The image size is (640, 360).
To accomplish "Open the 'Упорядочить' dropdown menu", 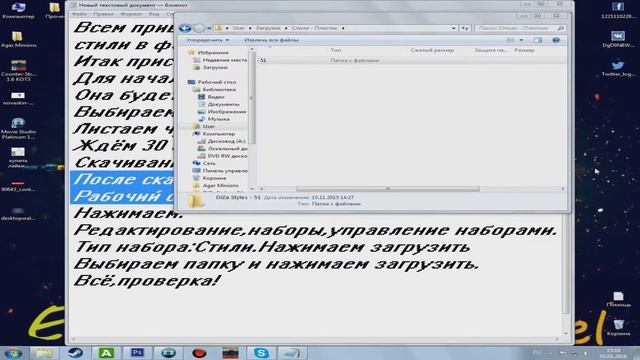I will tap(207, 40).
